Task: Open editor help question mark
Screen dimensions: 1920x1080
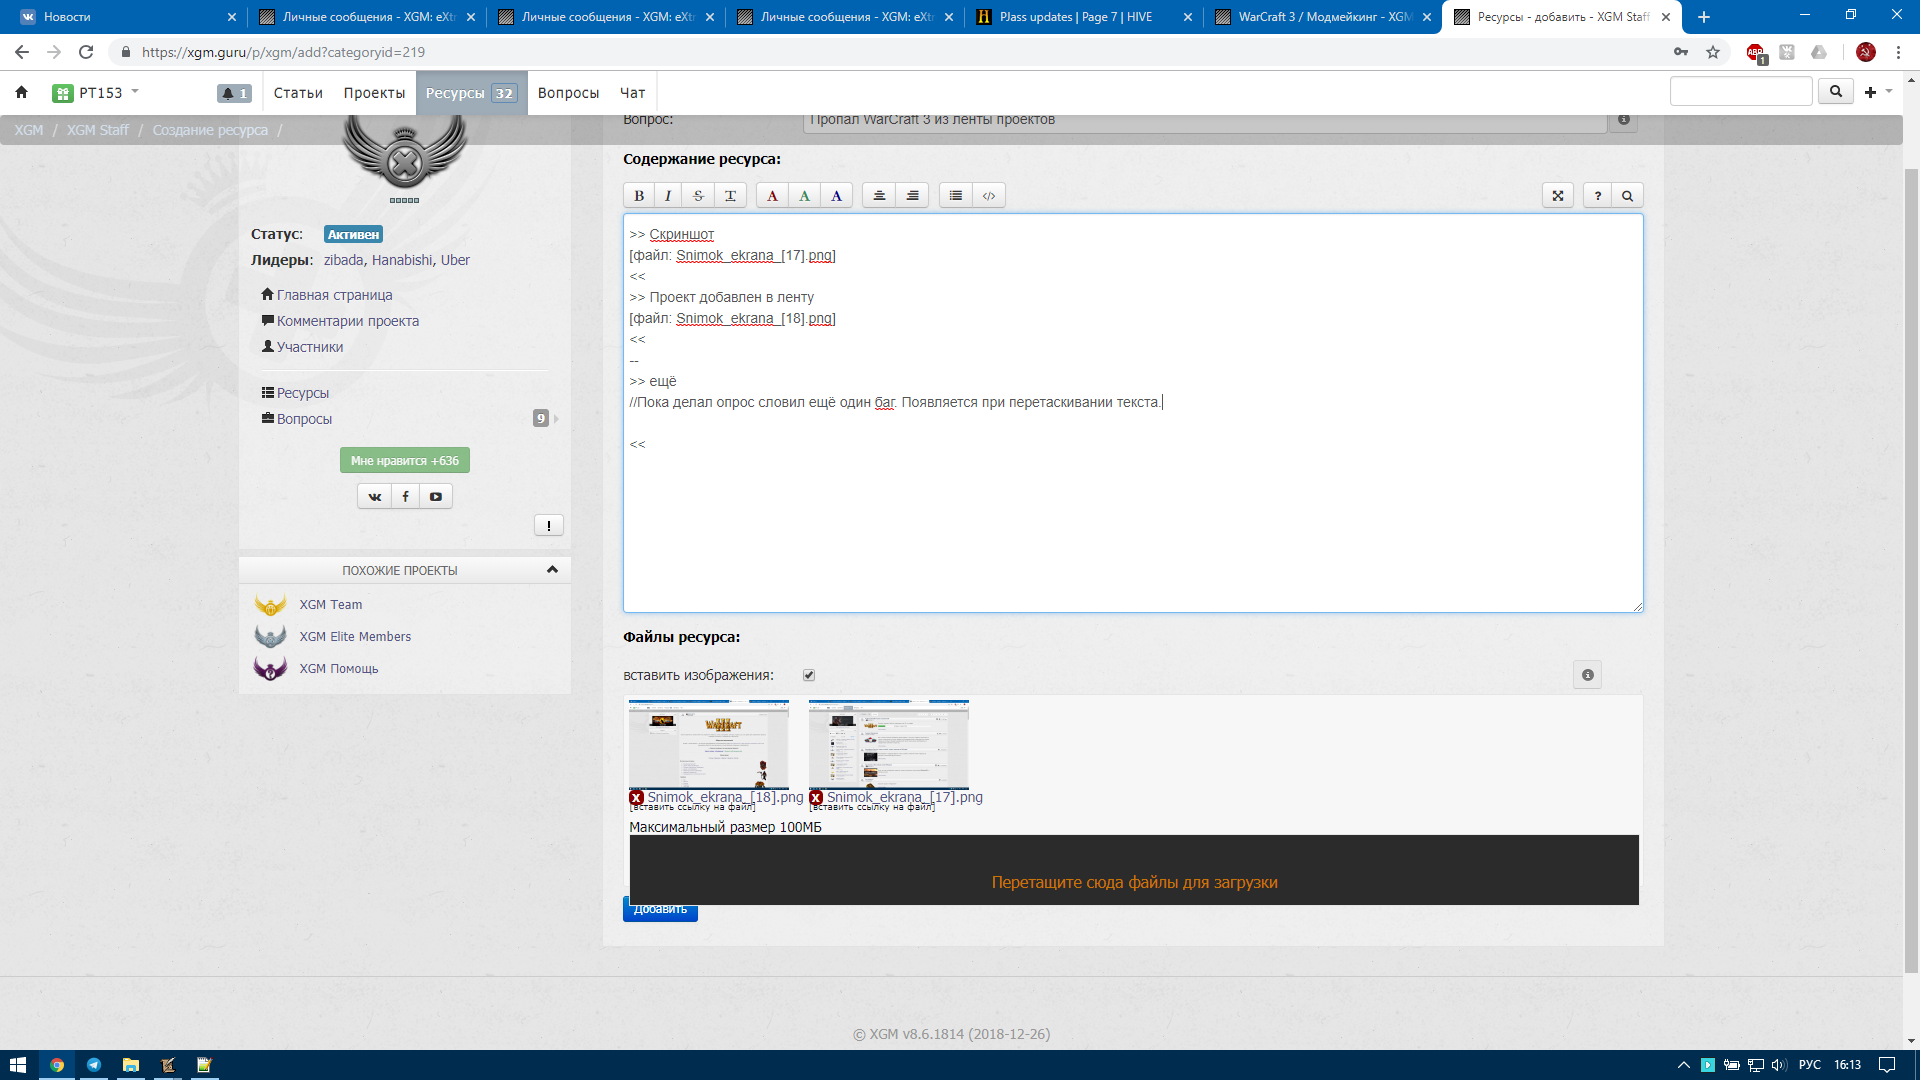Action: point(1597,196)
